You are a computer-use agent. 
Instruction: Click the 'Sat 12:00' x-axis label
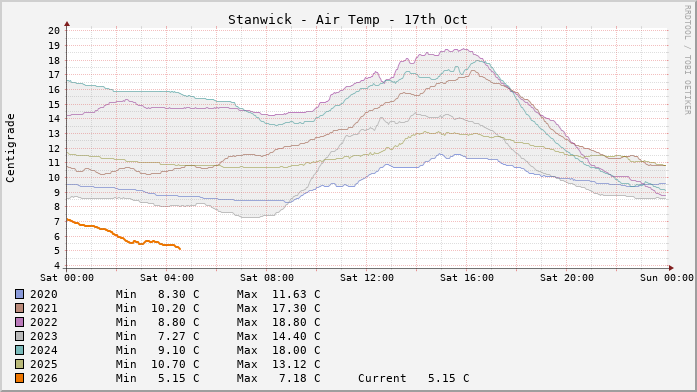(x=367, y=278)
